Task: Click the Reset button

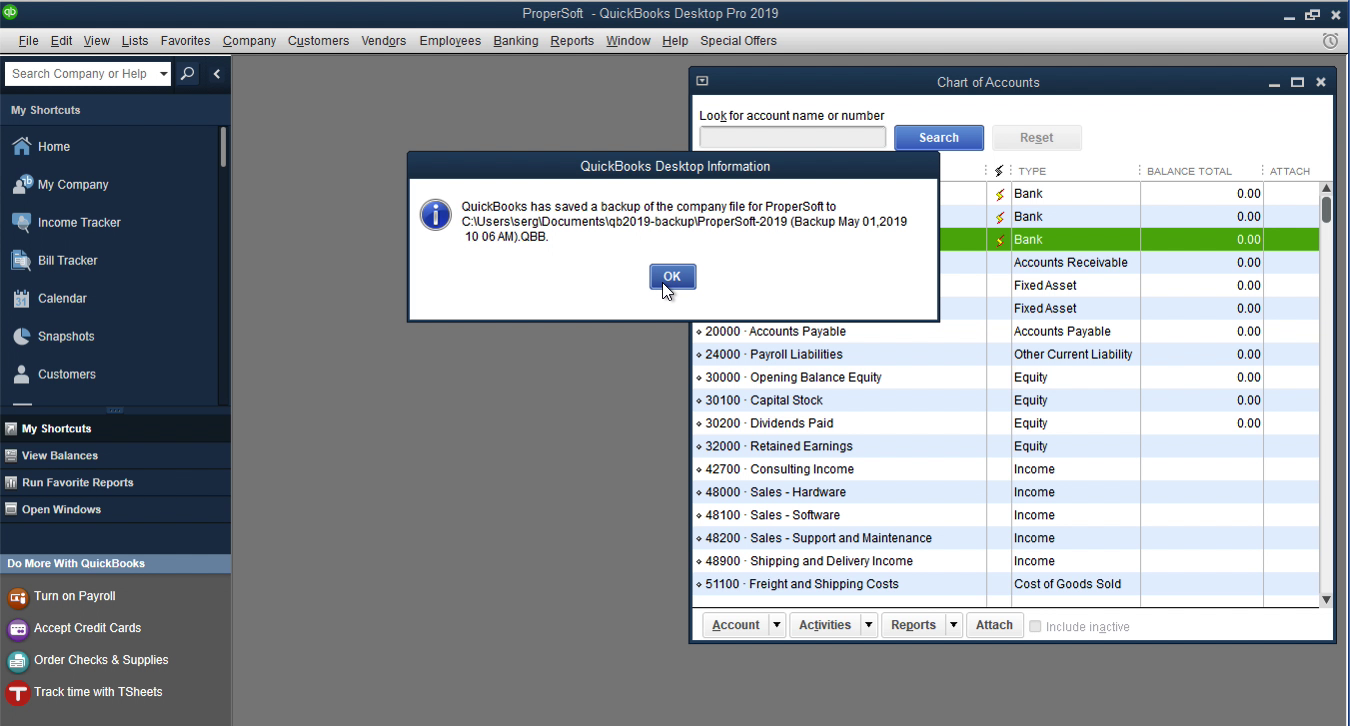Action: [x=1037, y=138]
